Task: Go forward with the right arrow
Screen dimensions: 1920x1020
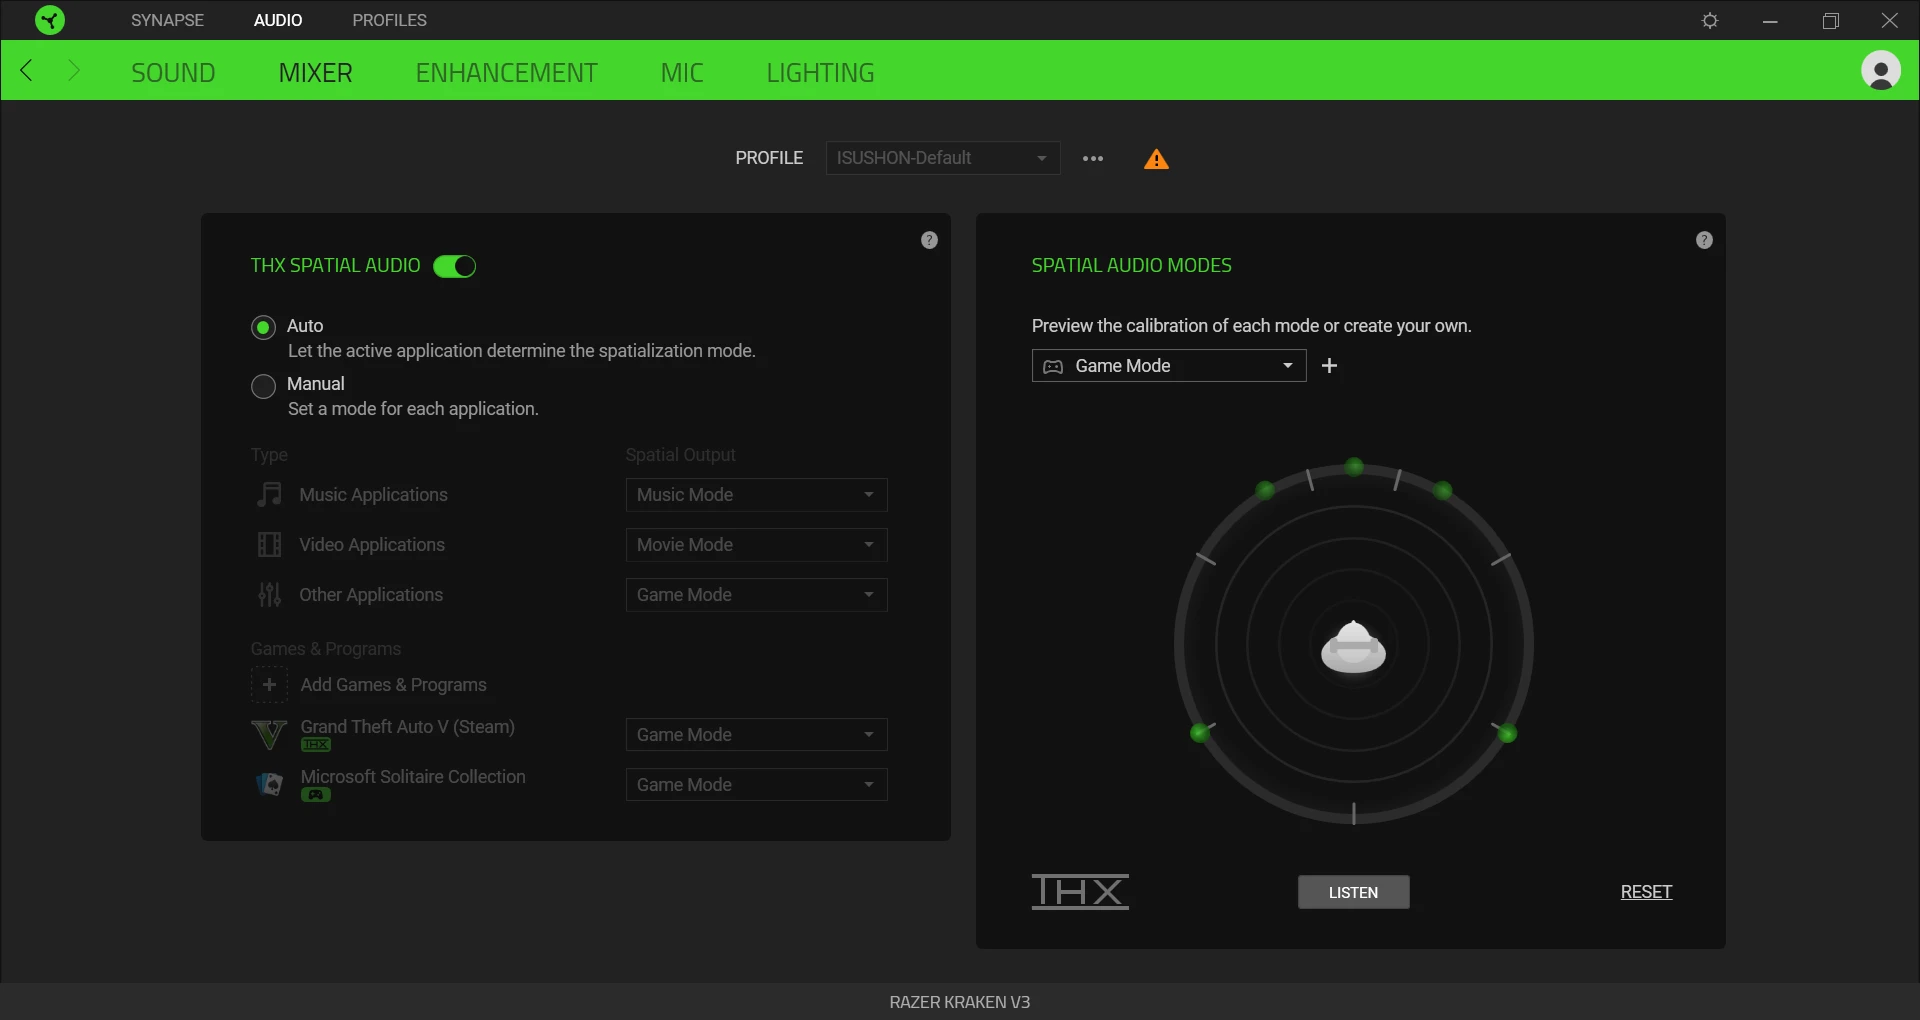Action: click(73, 70)
